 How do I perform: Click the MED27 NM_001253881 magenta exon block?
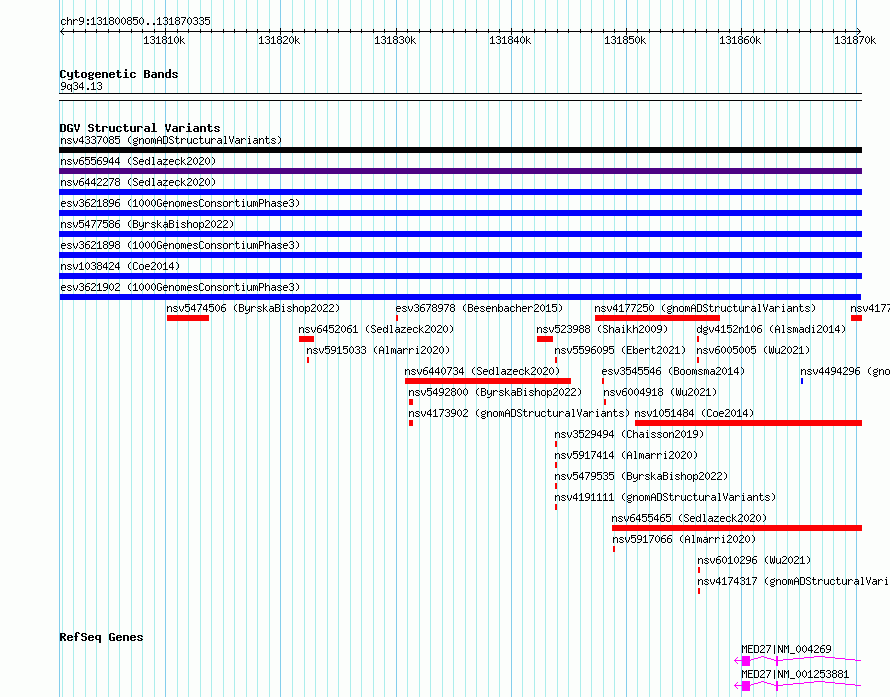[746, 686]
